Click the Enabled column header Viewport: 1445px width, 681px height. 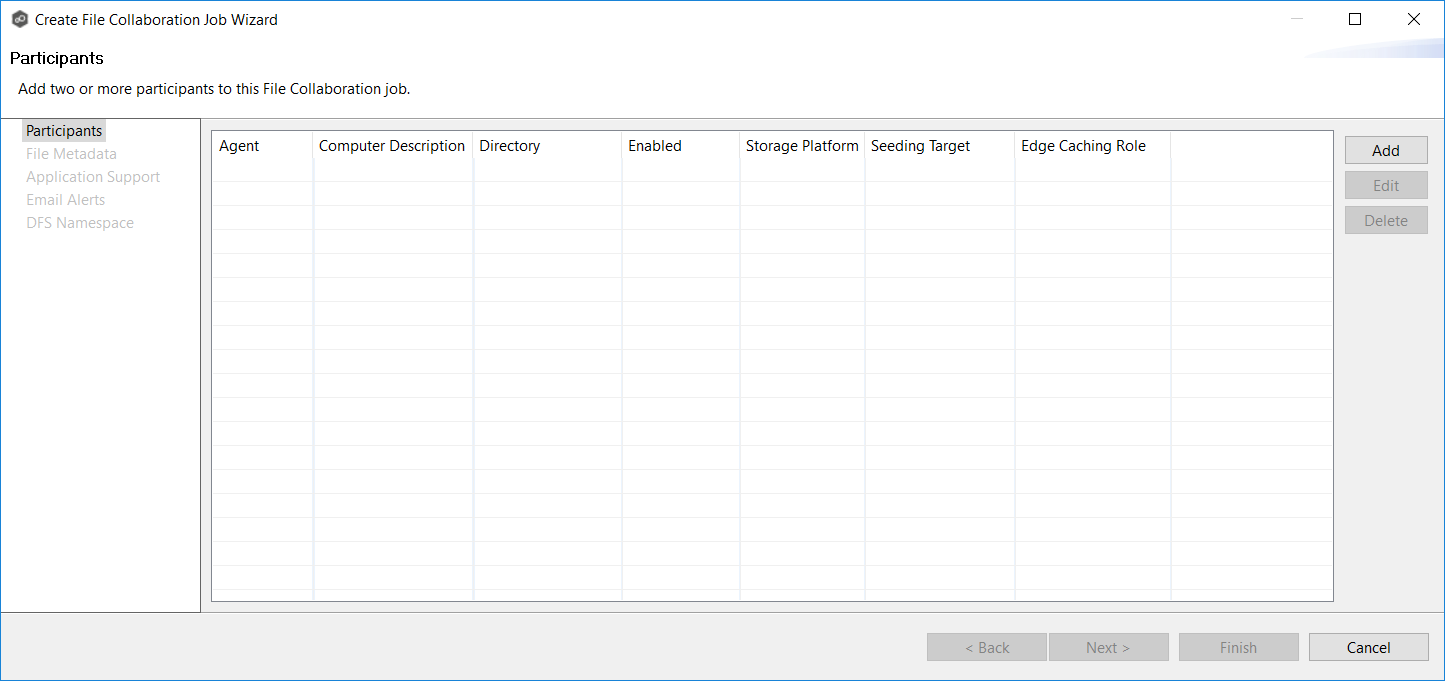[654, 146]
